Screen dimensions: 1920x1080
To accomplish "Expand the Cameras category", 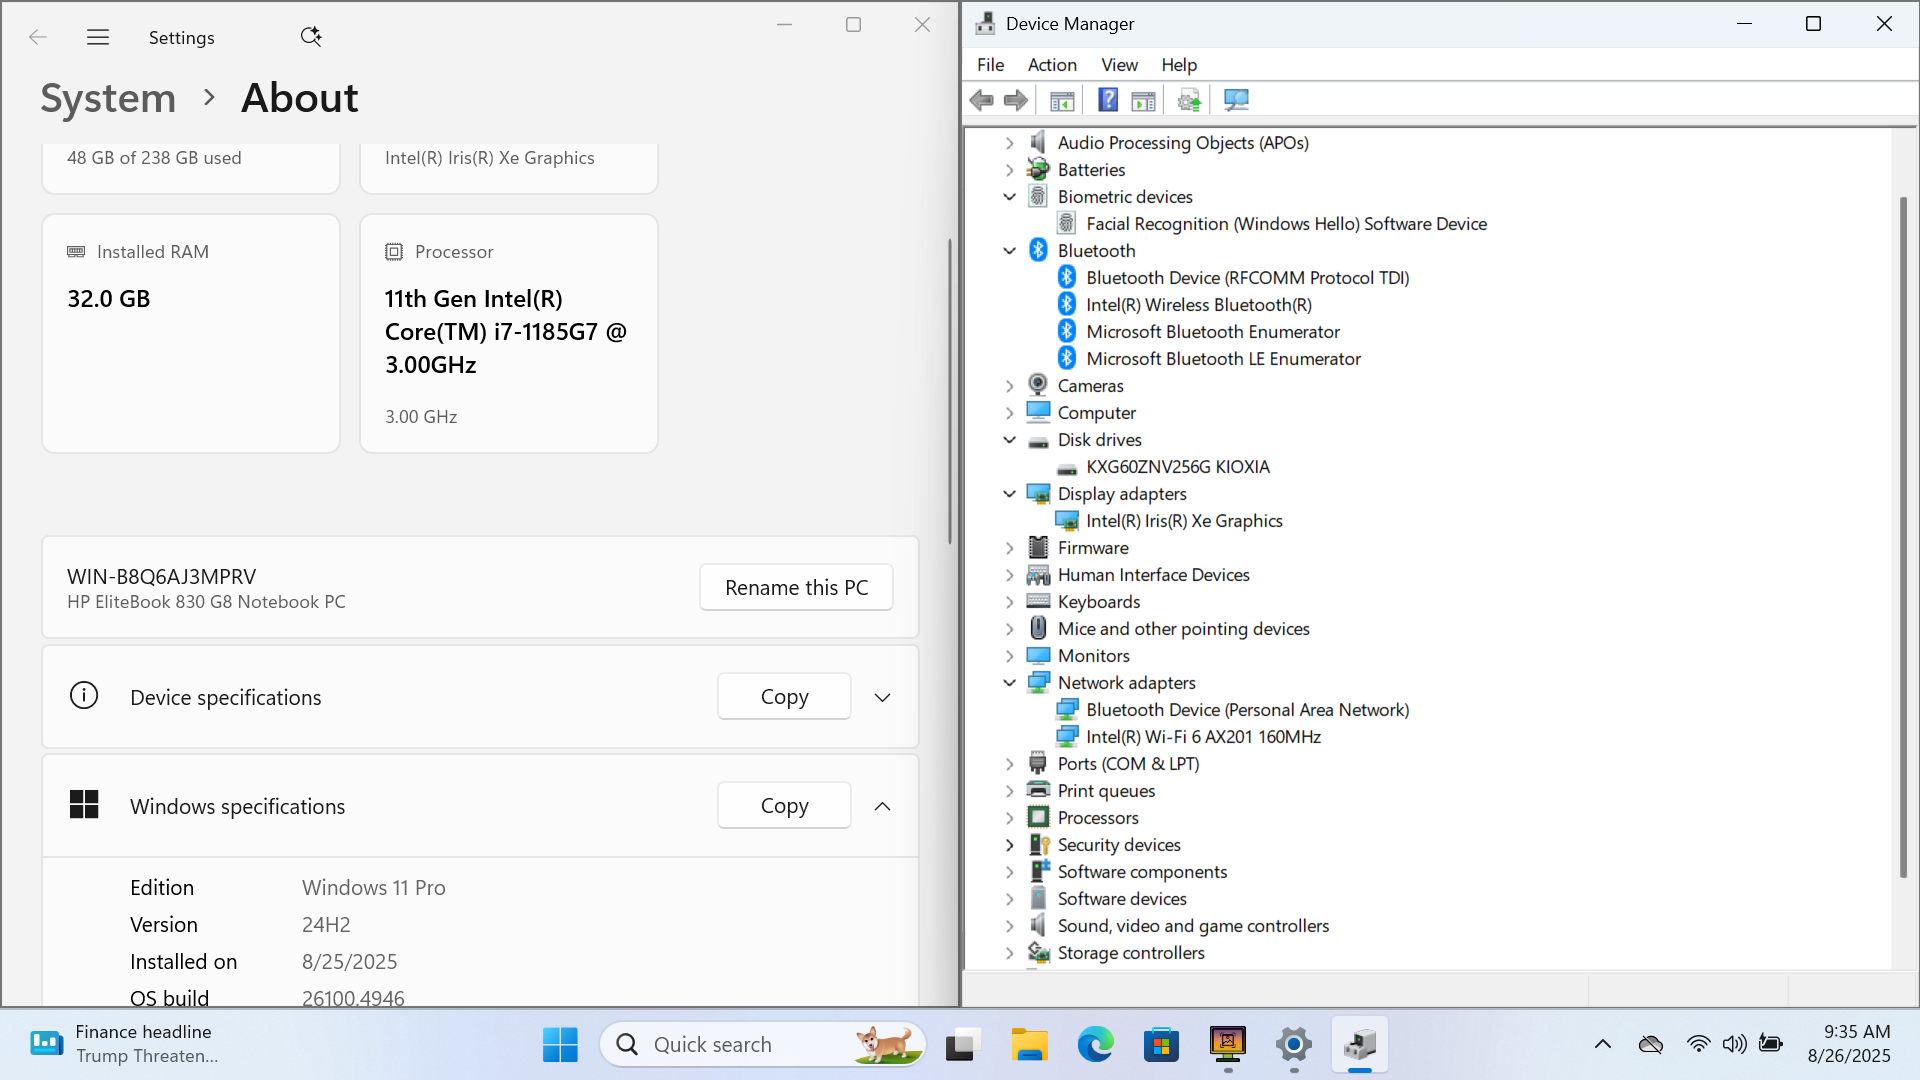I will click(1010, 386).
